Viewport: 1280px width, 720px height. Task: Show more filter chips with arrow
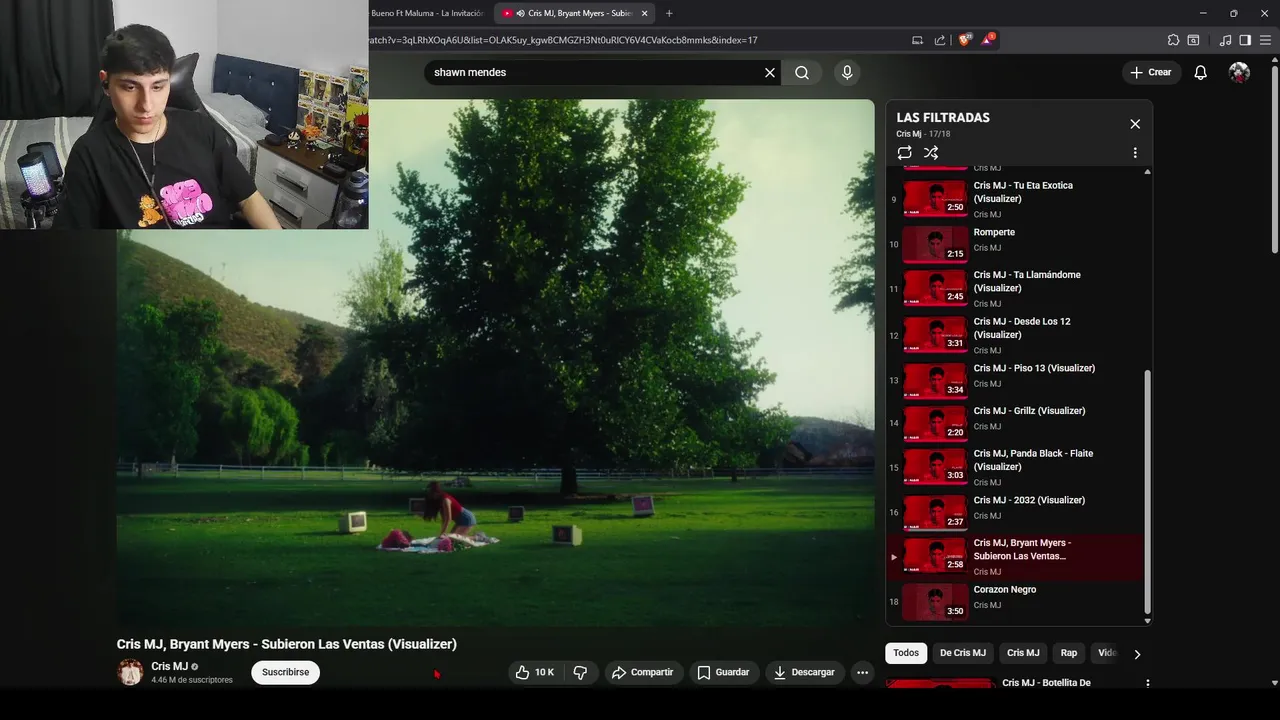pyautogui.click(x=1137, y=654)
